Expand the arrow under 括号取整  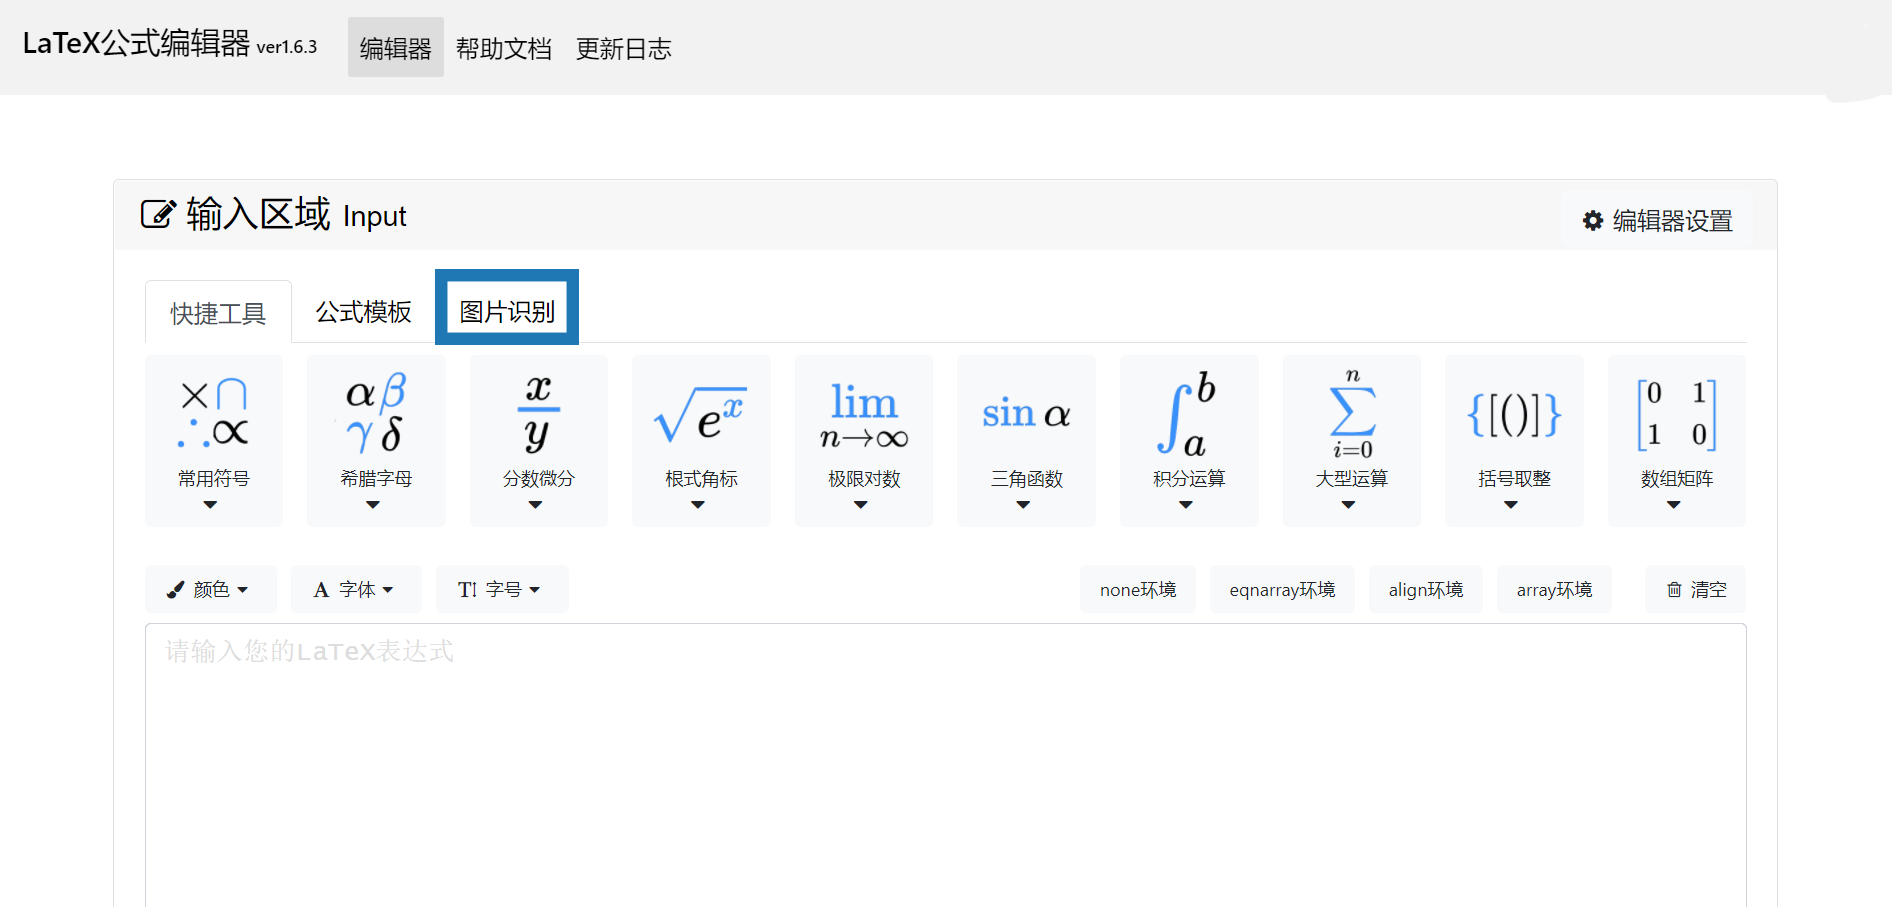click(1511, 505)
